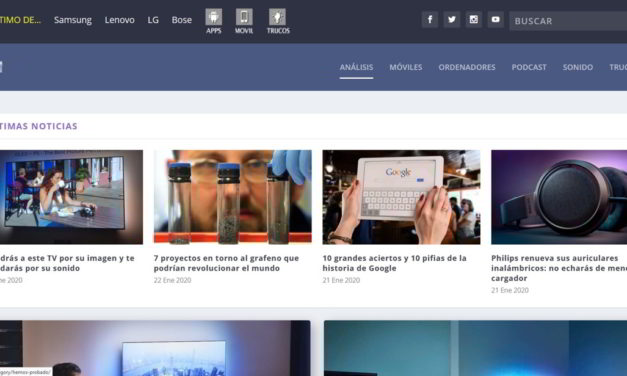Select the Análisis menu item
The width and height of the screenshot is (627, 376).
356,67
